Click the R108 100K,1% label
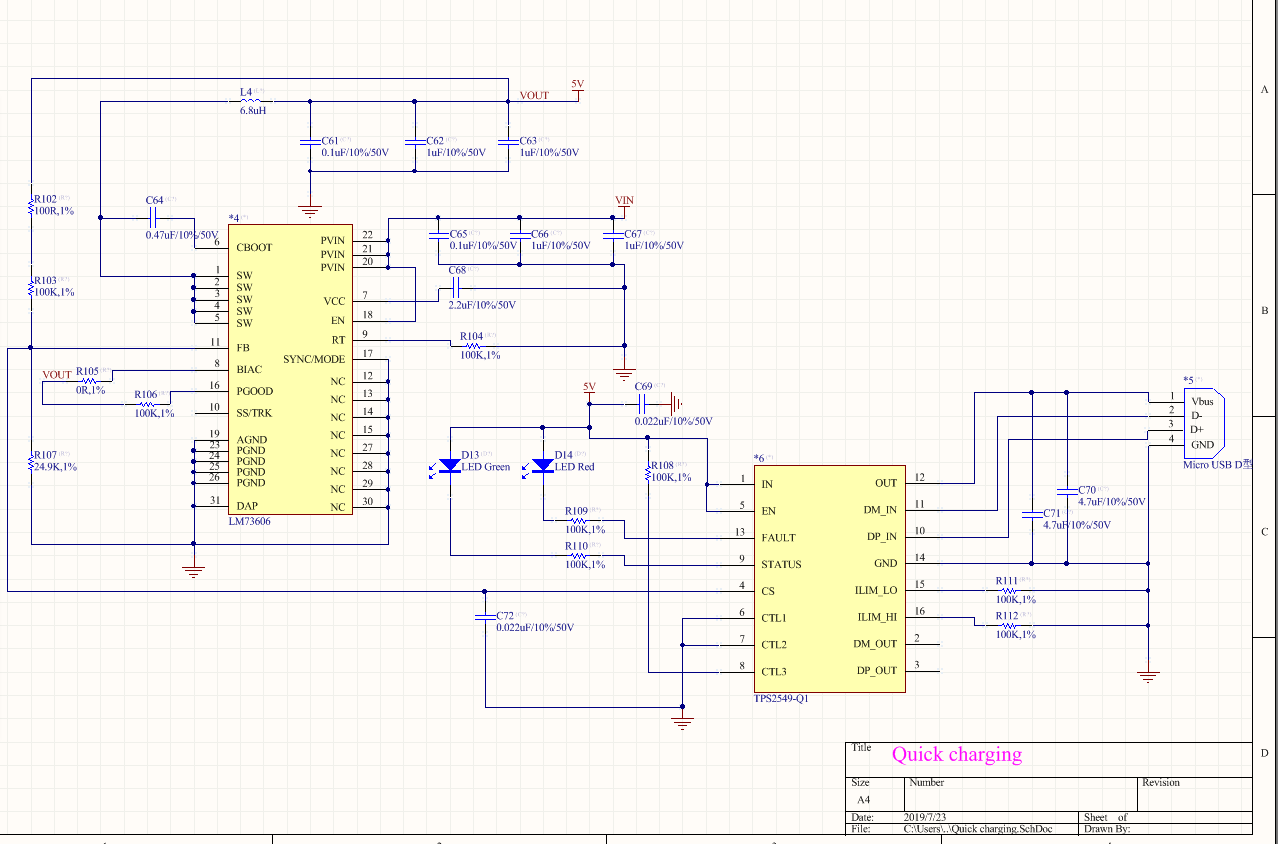1278x844 pixels. pos(671,472)
